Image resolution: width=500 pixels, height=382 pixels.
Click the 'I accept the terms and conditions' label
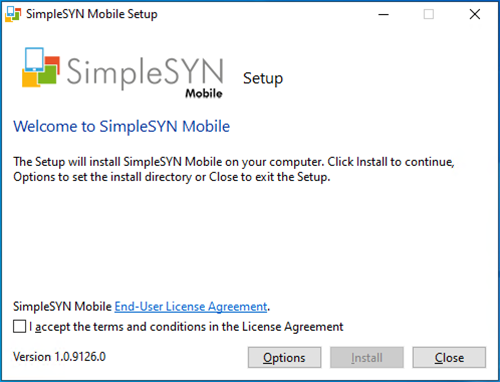click(x=186, y=327)
